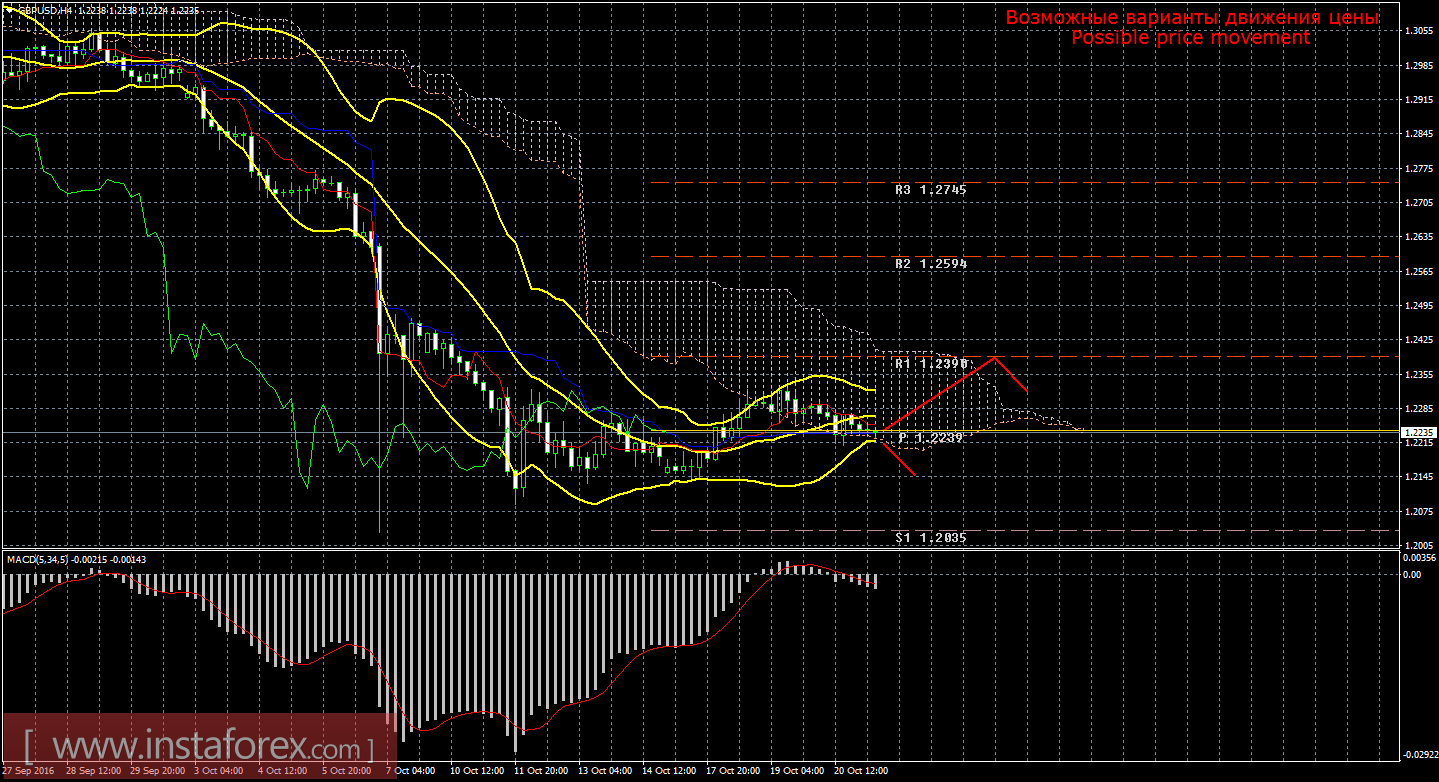Screen dimensions: 1439x782
Task: Click the 1.2425 price axis label
Action: click(1417, 340)
